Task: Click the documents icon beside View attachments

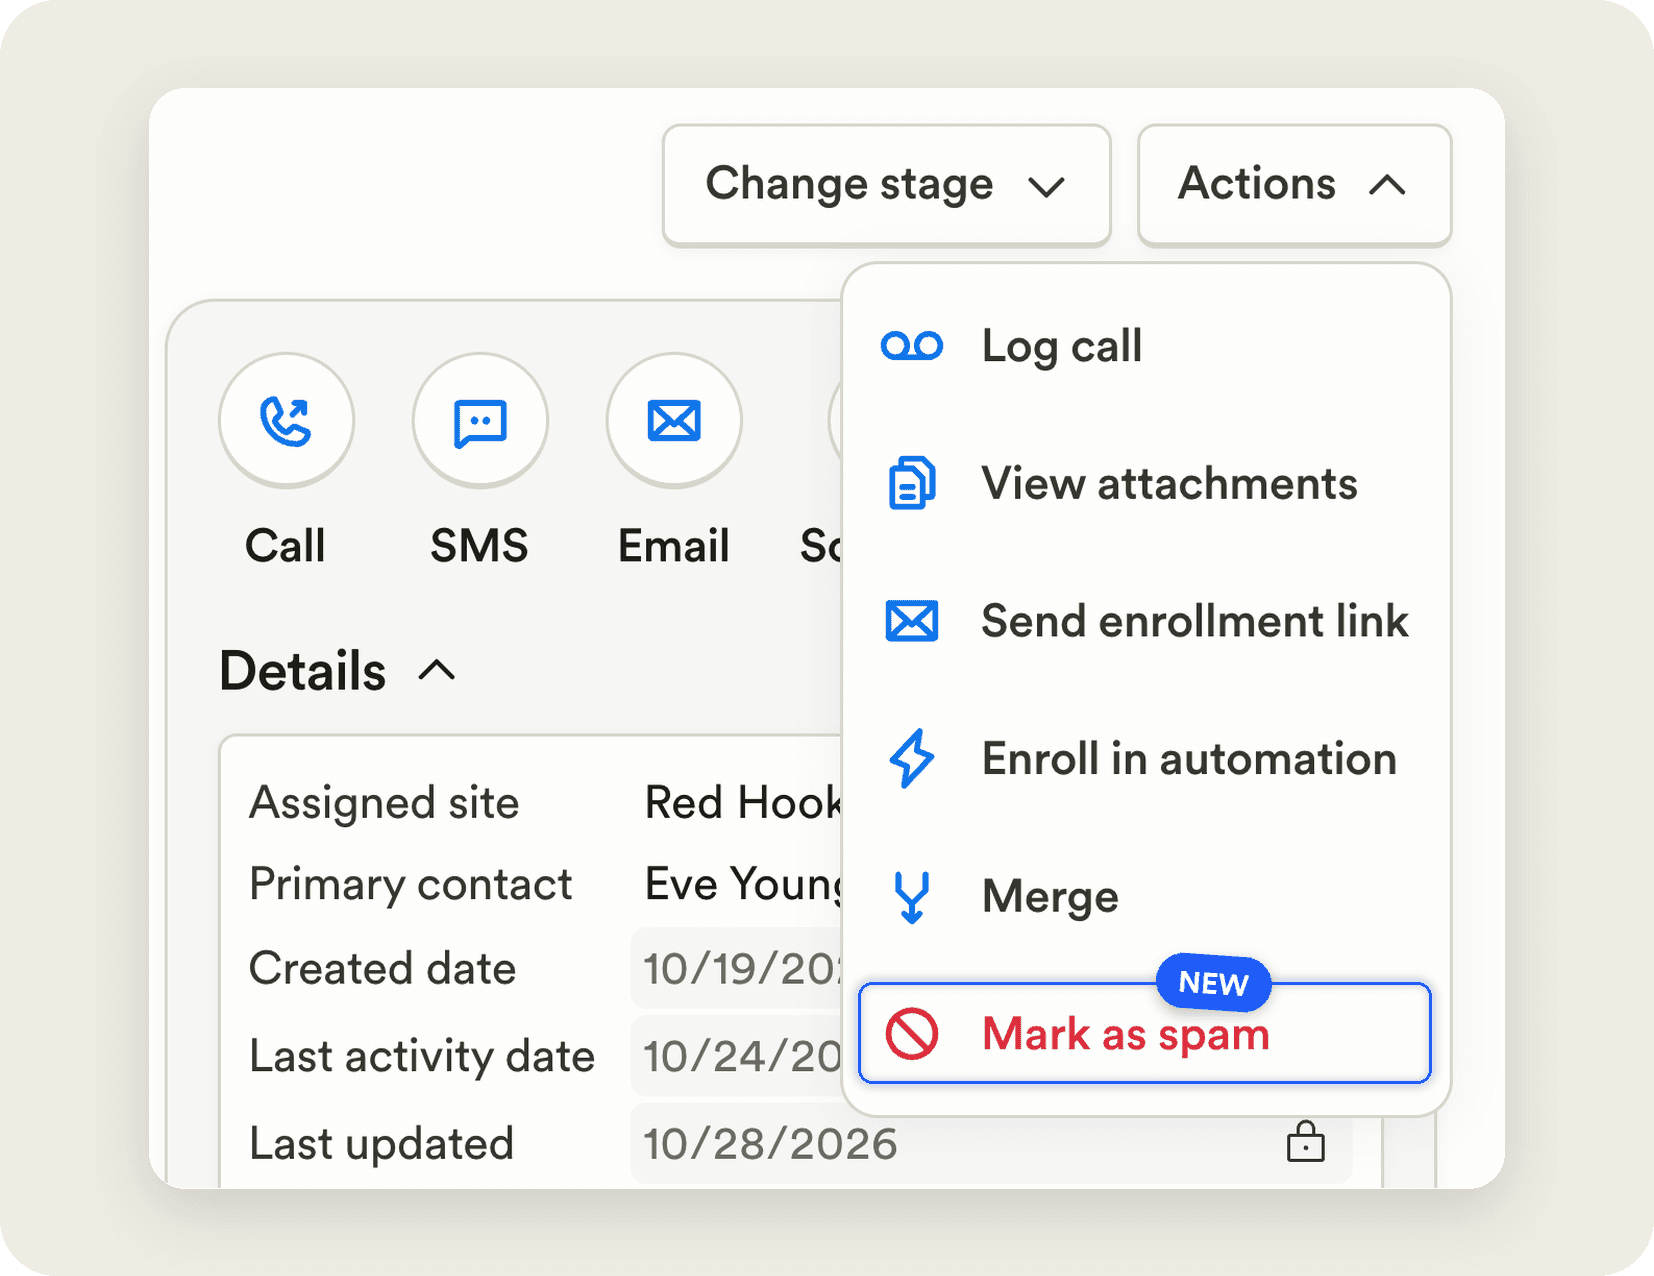Action: click(x=911, y=484)
